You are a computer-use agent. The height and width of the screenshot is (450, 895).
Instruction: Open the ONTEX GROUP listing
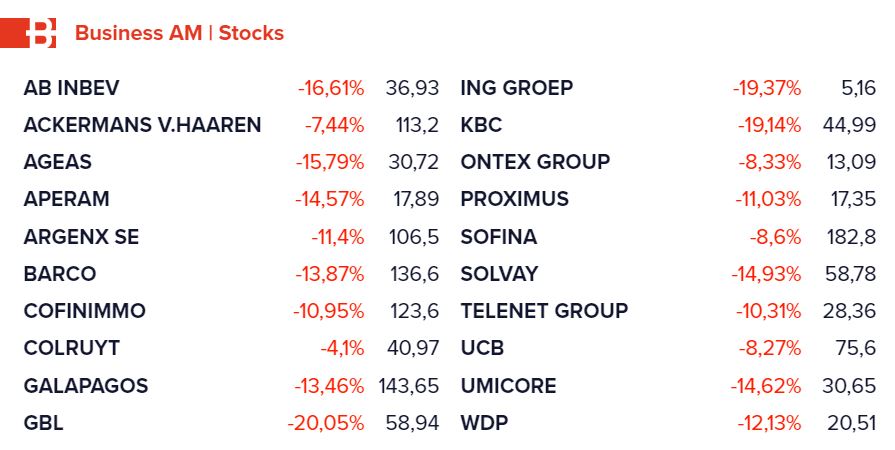click(535, 162)
